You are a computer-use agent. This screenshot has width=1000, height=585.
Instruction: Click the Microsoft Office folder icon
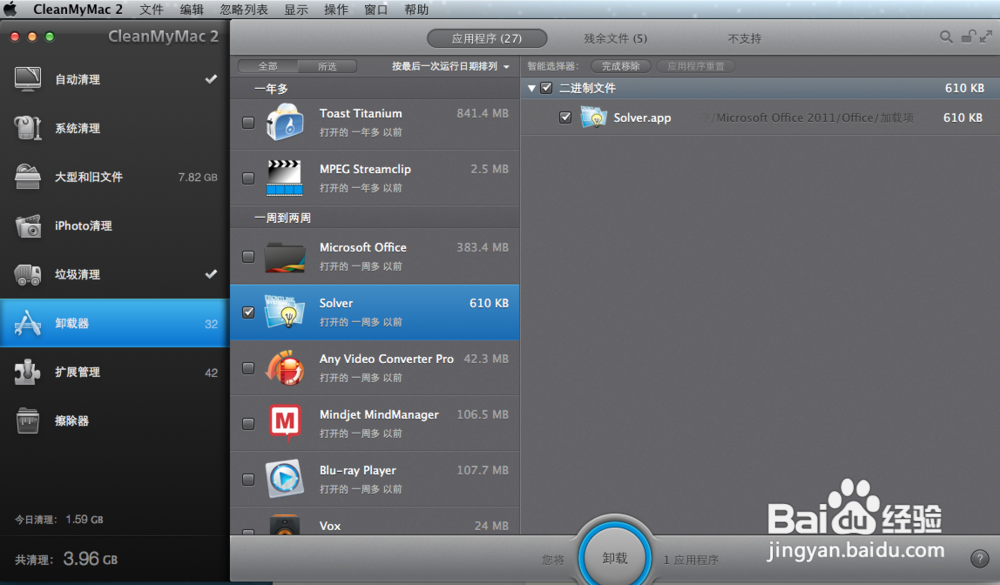click(x=284, y=256)
